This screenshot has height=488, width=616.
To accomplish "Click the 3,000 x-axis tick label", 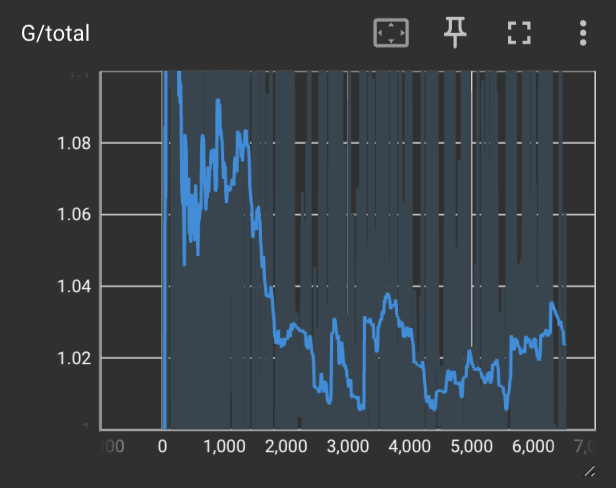I will (x=348, y=446).
